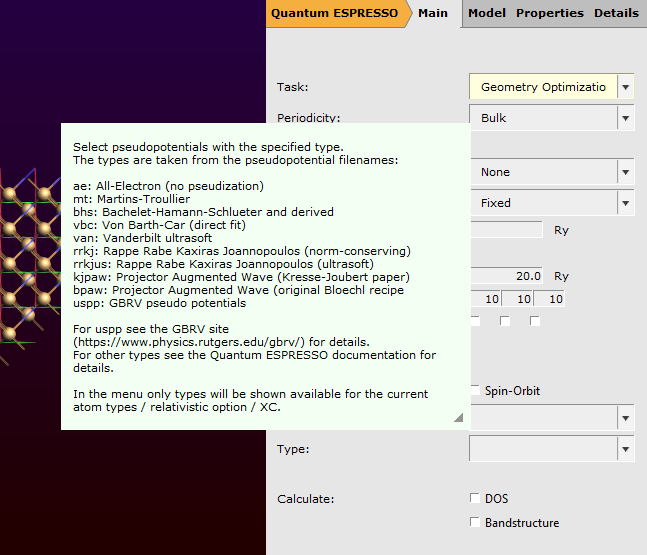Enable the Spin-Orbit checkbox

point(475,390)
